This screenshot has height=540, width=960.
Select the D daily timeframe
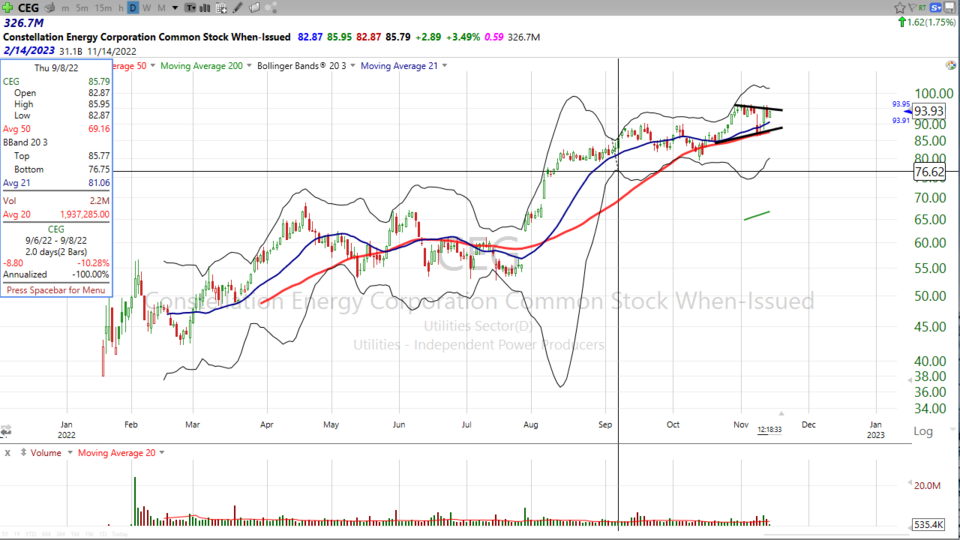point(133,8)
